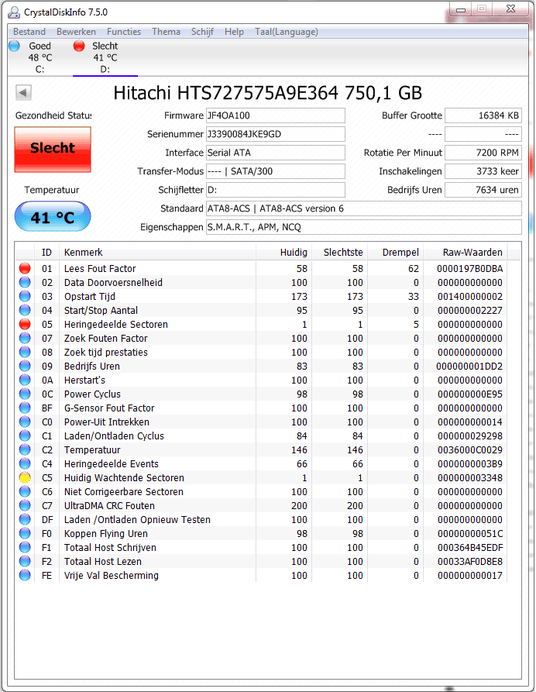Viewport: 536px width, 692px height.
Task: Select the Slecht drive D: tab
Action: pyautogui.click(x=105, y=57)
